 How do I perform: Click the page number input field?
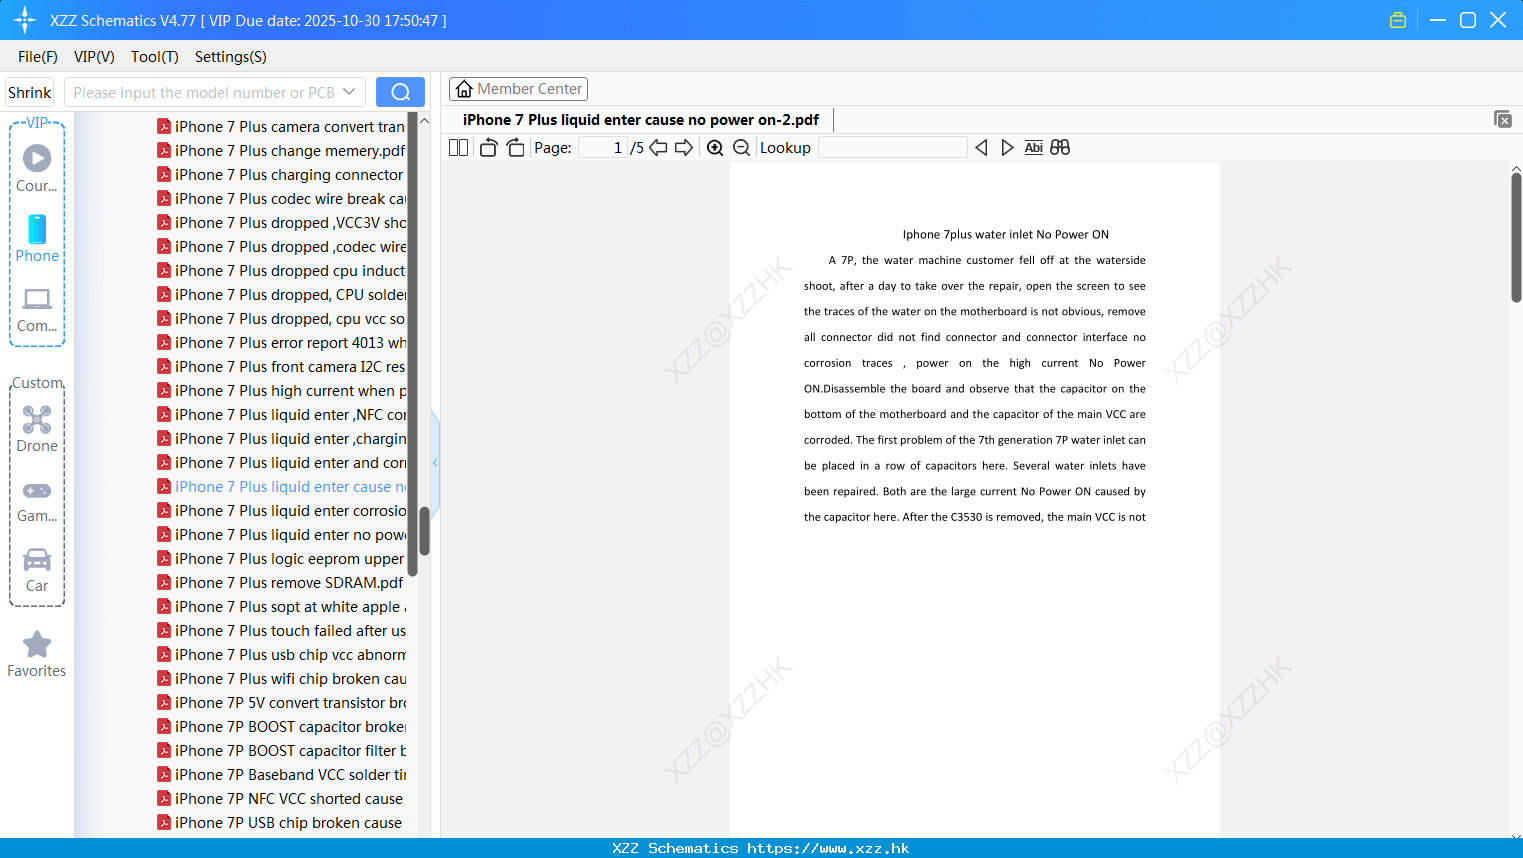[x=603, y=148]
